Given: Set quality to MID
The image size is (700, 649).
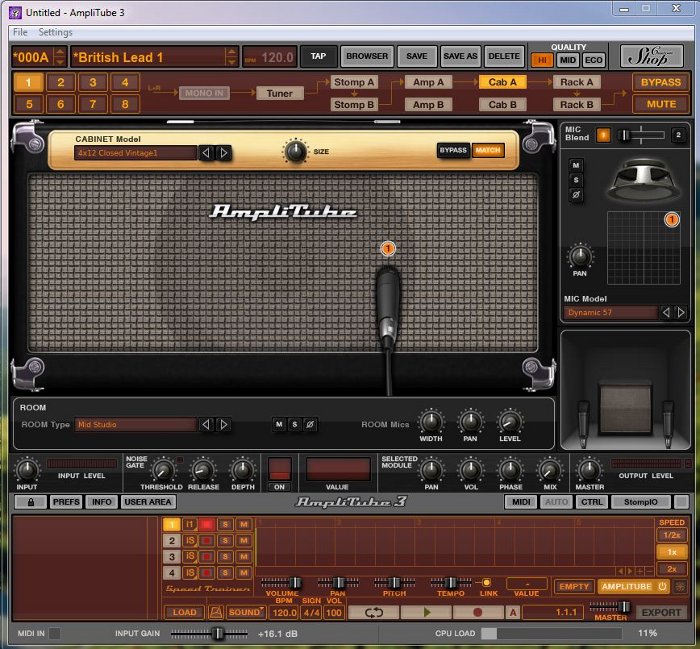Looking at the screenshot, I should coord(567,60).
